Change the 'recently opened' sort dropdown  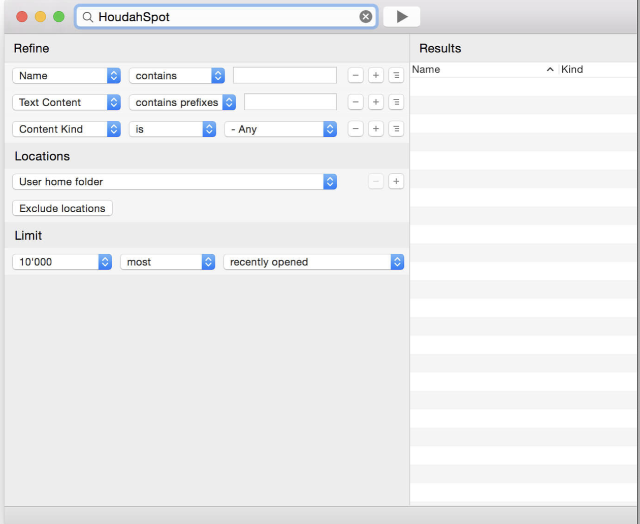[x=313, y=261]
